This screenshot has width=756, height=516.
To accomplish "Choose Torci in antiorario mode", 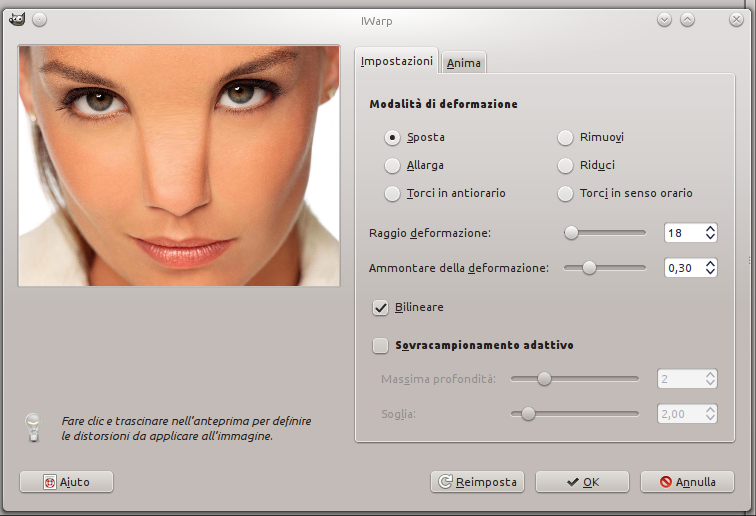I will click(392, 193).
